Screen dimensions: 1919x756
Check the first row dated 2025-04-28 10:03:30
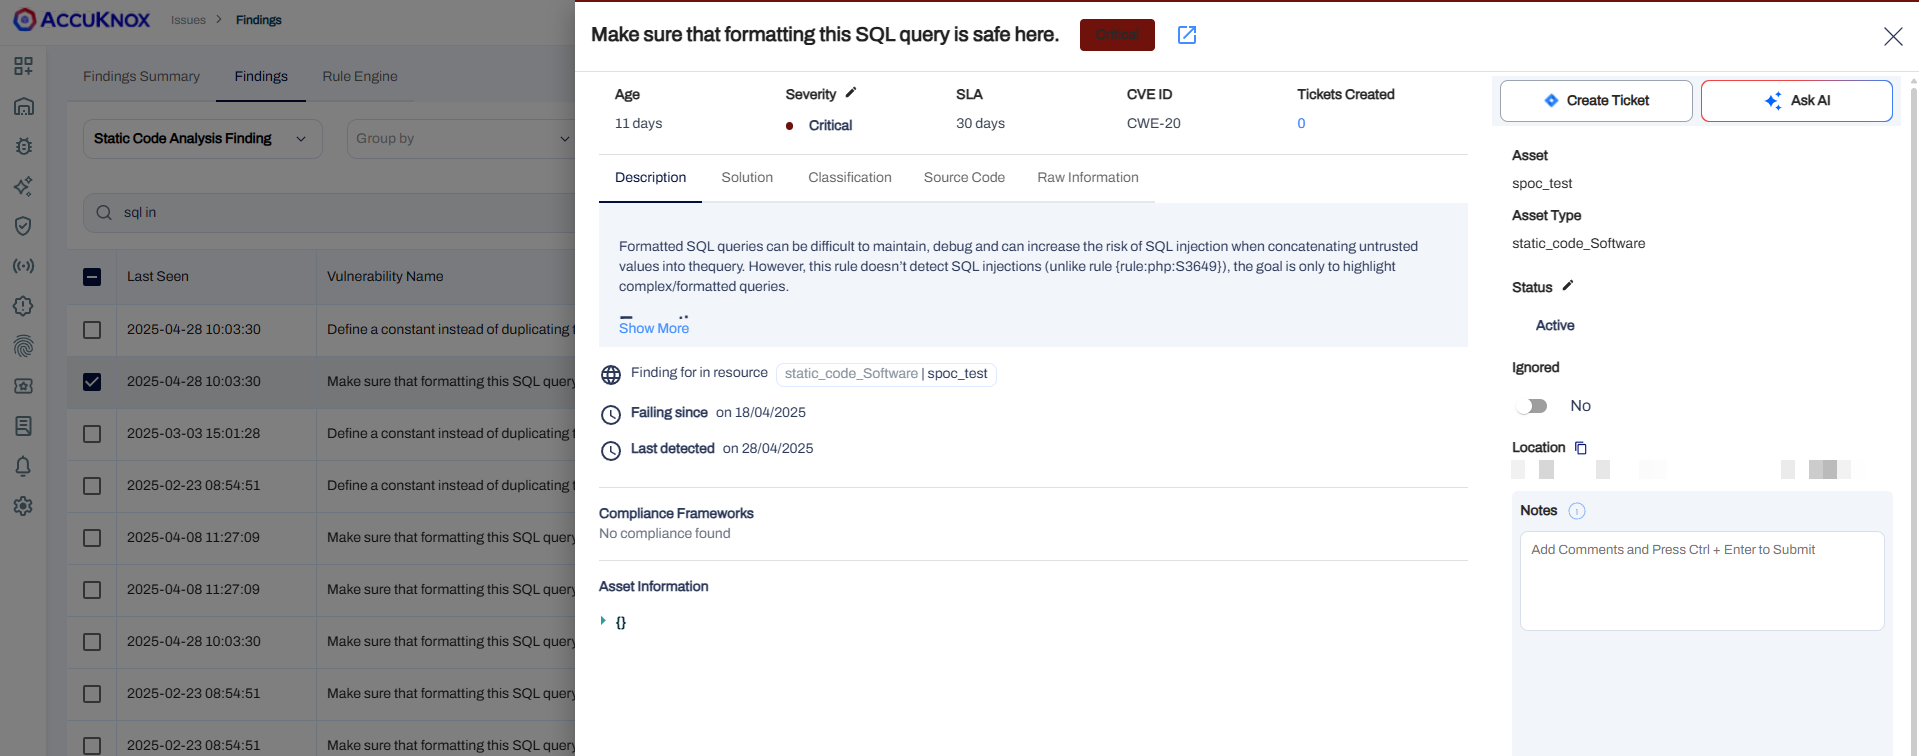point(92,330)
